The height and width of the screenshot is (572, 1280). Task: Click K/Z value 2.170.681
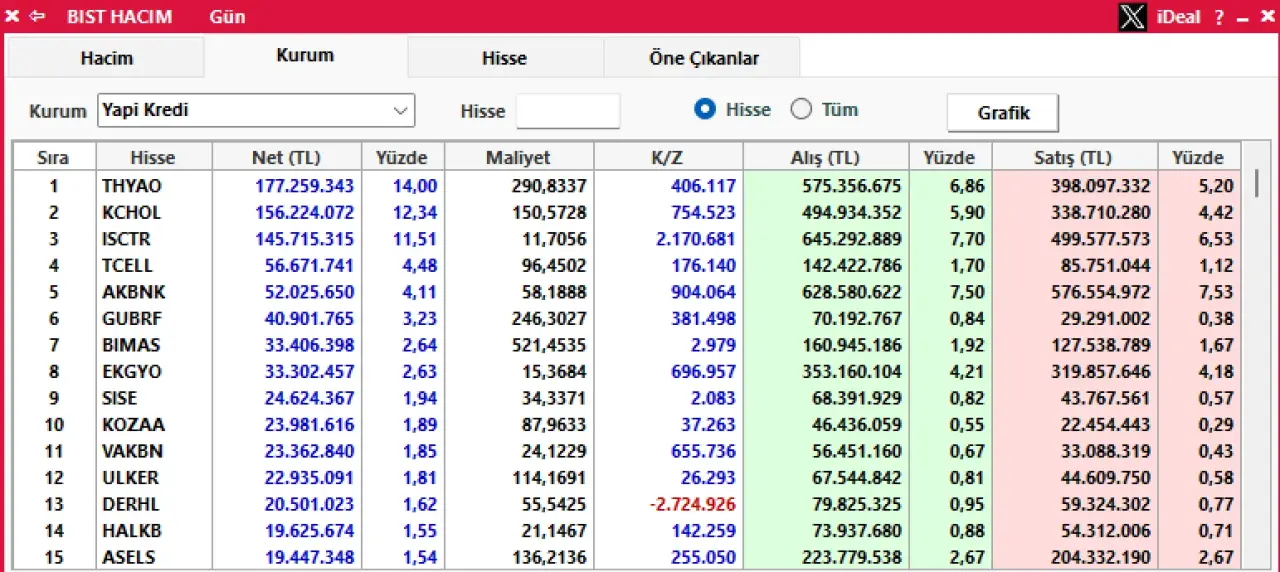[x=696, y=239]
